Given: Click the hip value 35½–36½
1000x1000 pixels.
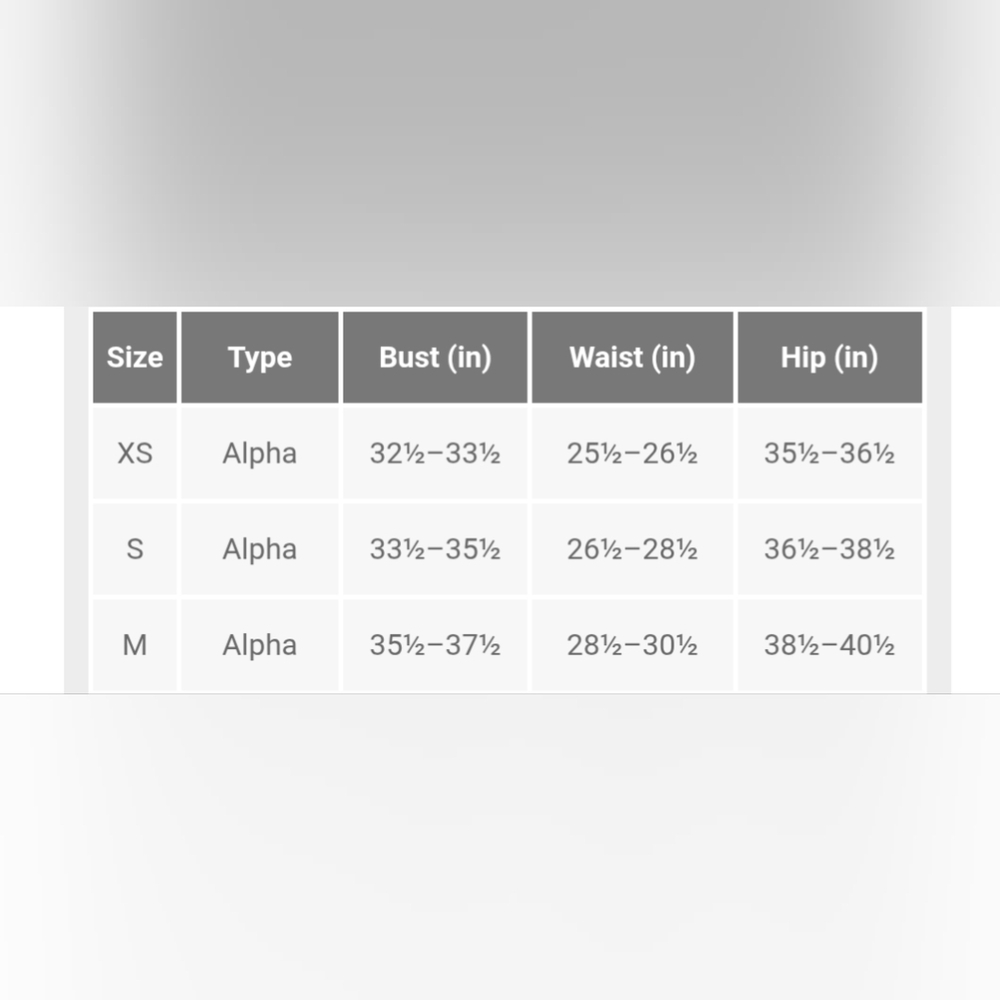Looking at the screenshot, I should pos(830,453).
